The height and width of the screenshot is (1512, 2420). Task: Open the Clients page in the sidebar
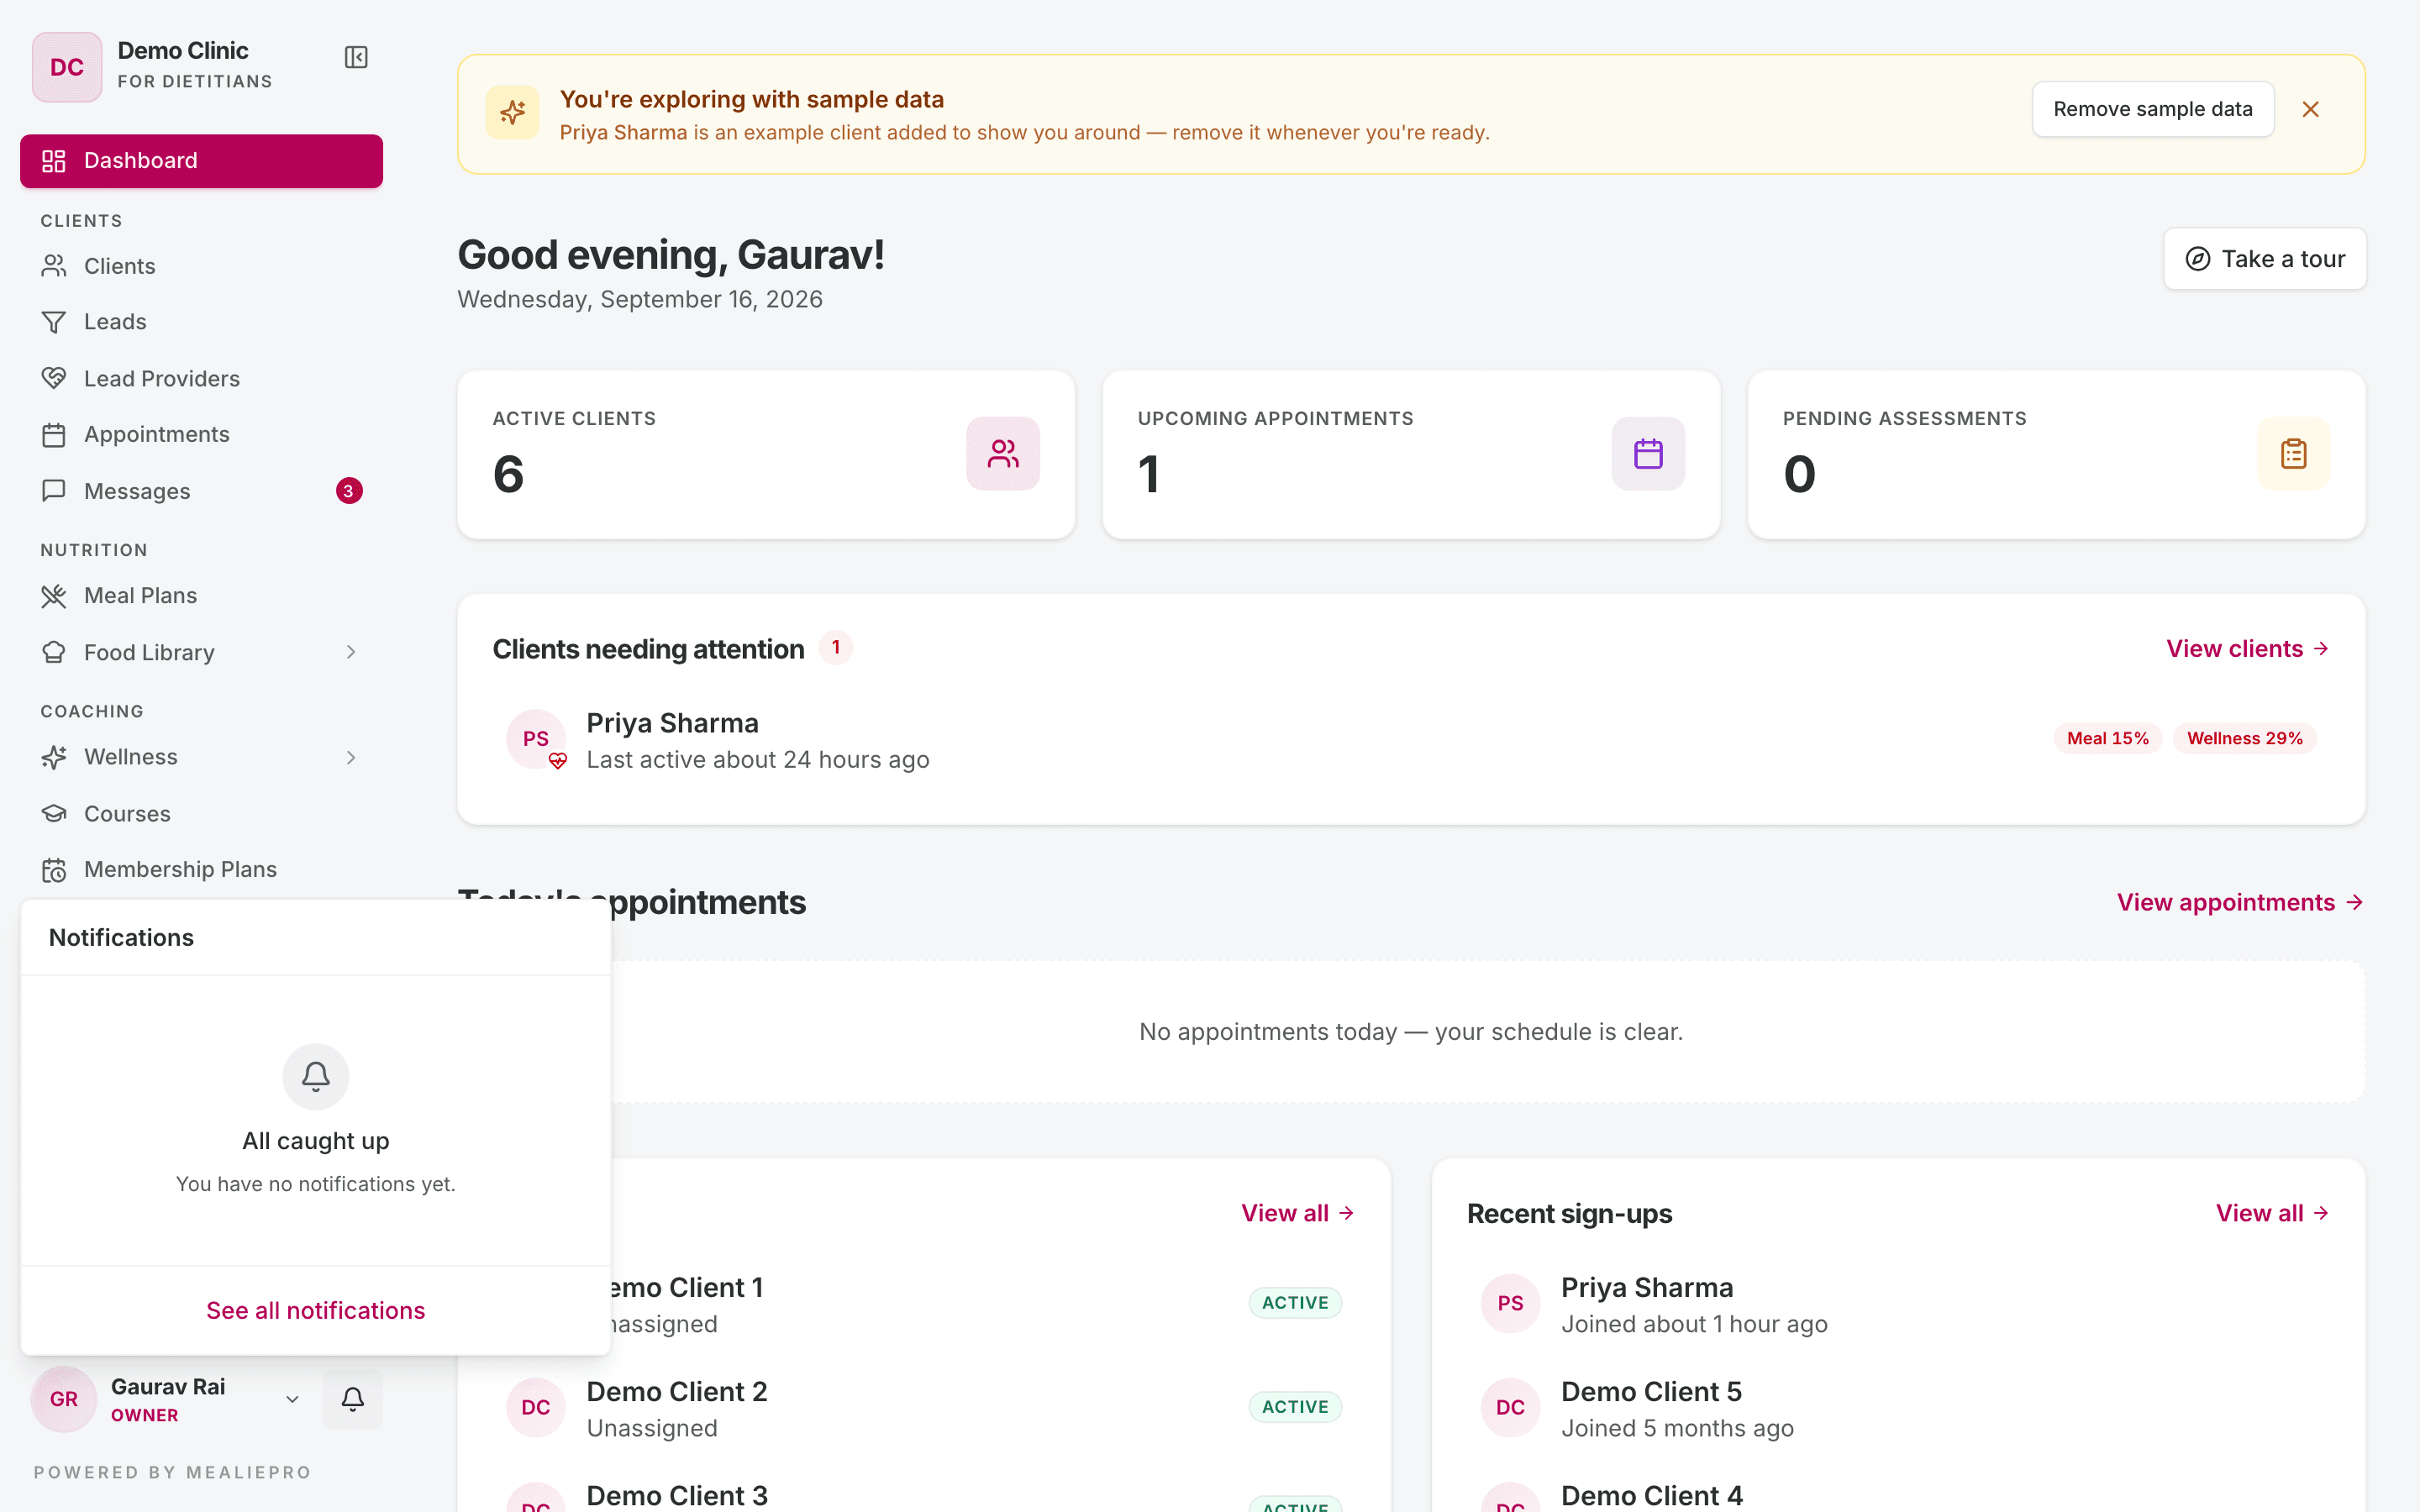(x=201, y=266)
